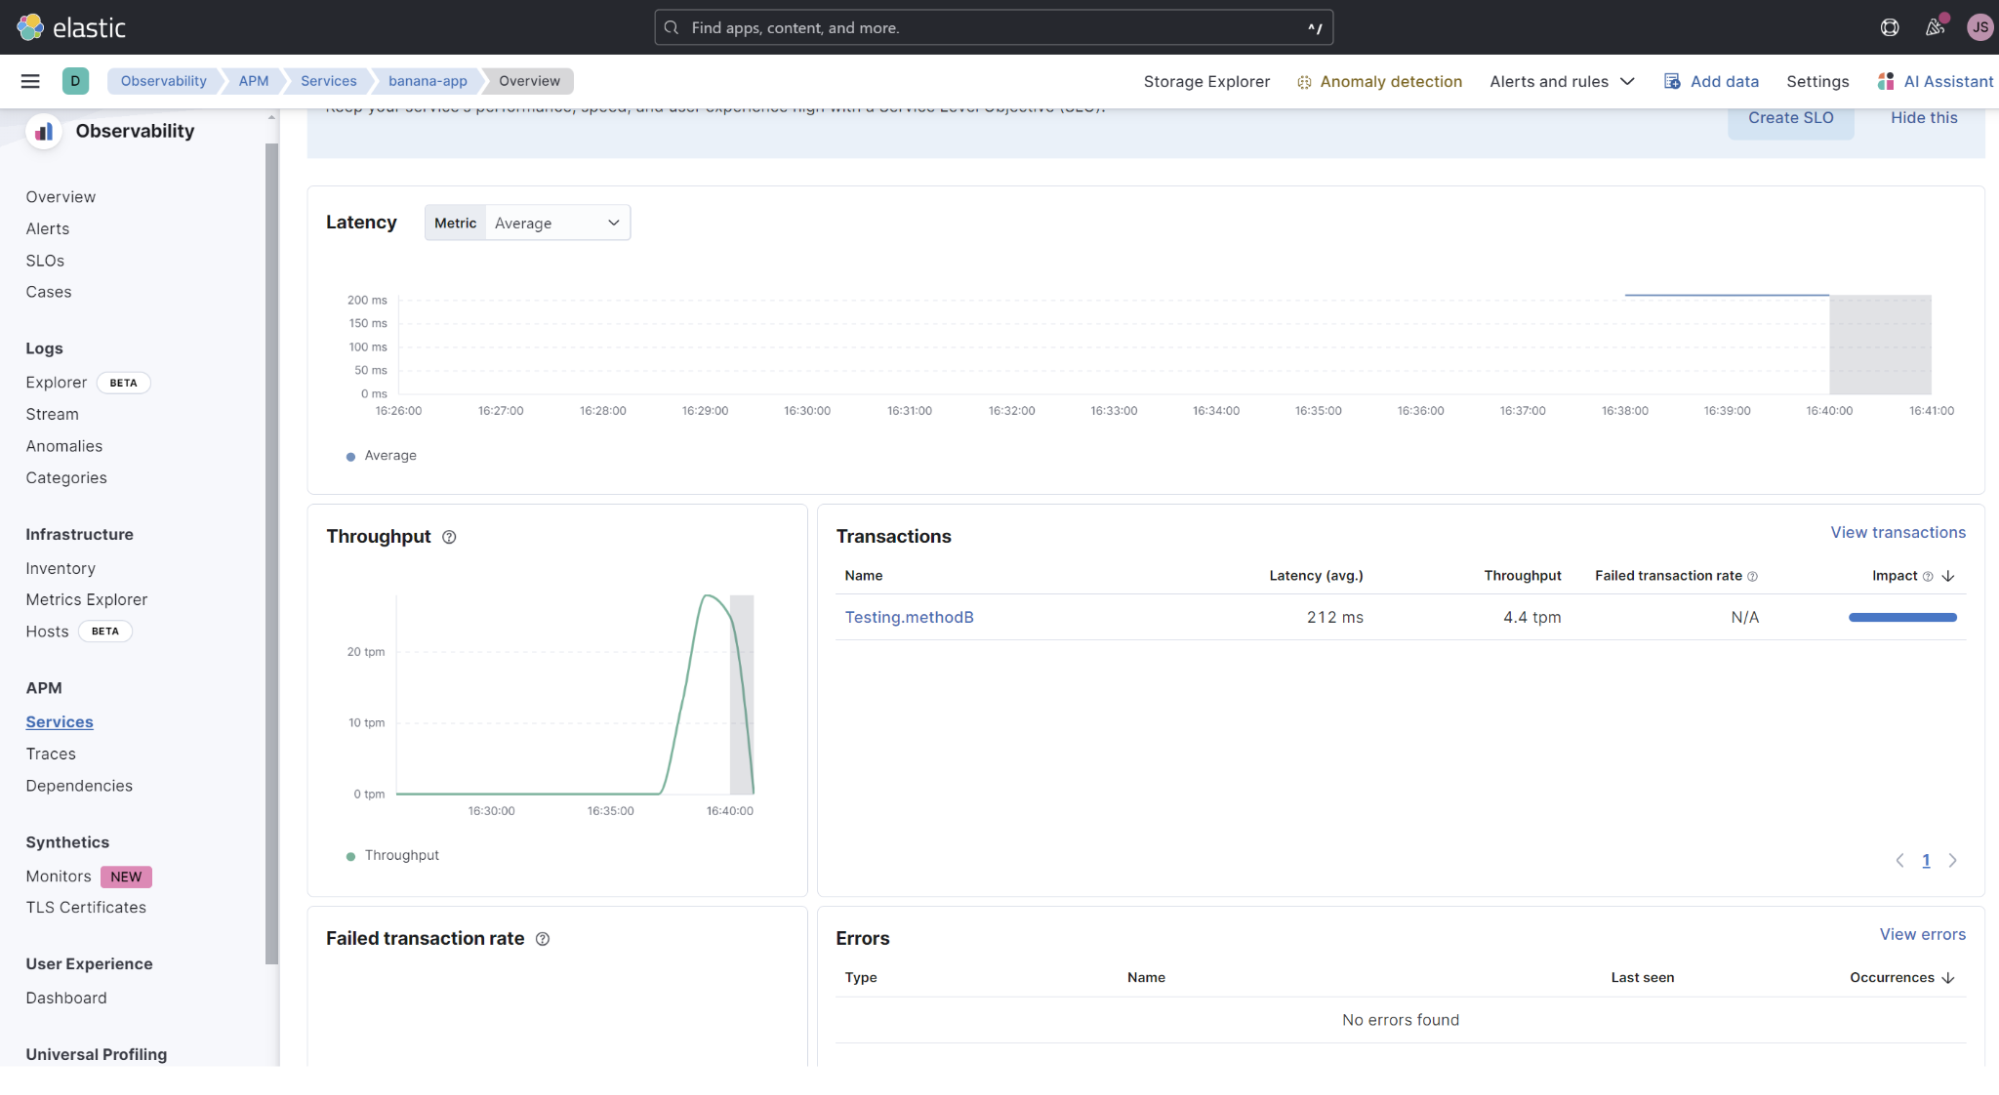Toggle the Average legend item in the Latency chart
Screen dimensions: 1999x1095
(x=389, y=456)
